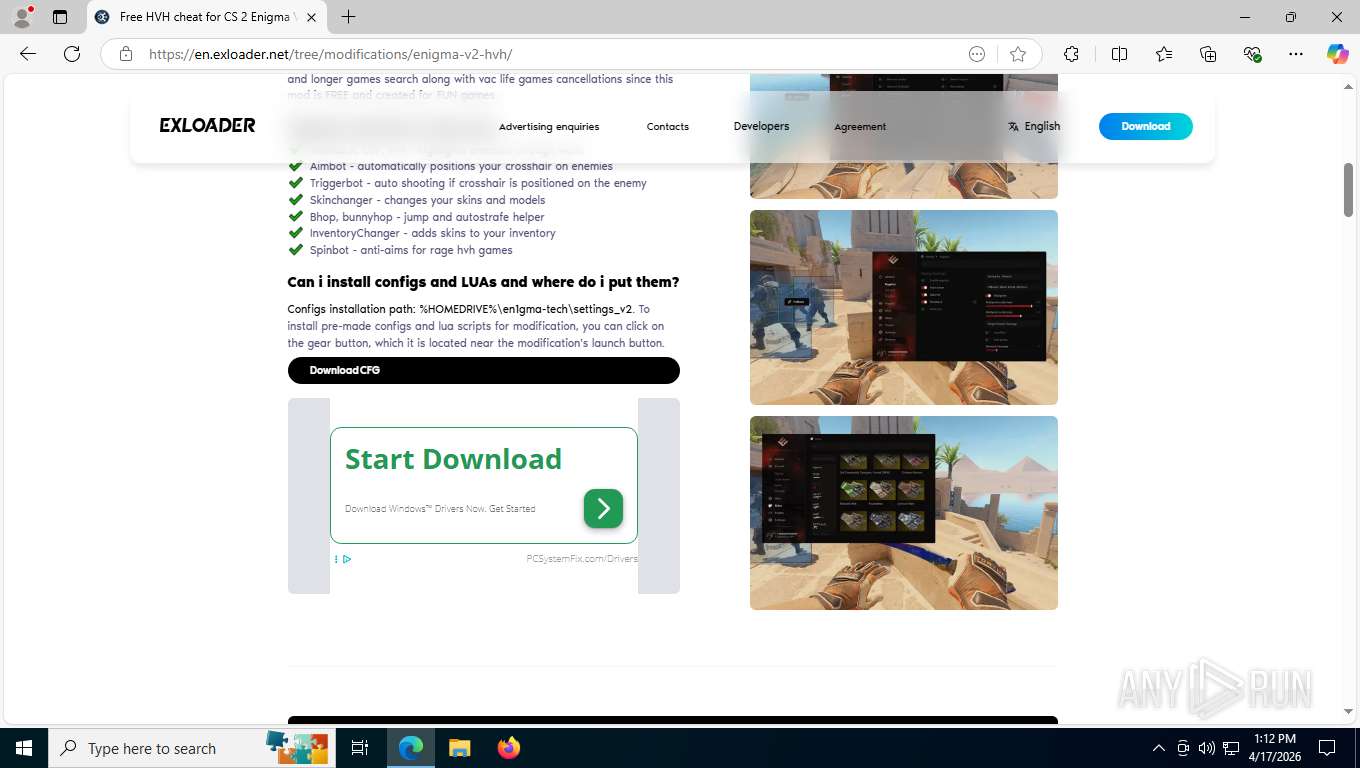Show hidden system tray icons
This screenshot has height=768, width=1360.
1159,748
